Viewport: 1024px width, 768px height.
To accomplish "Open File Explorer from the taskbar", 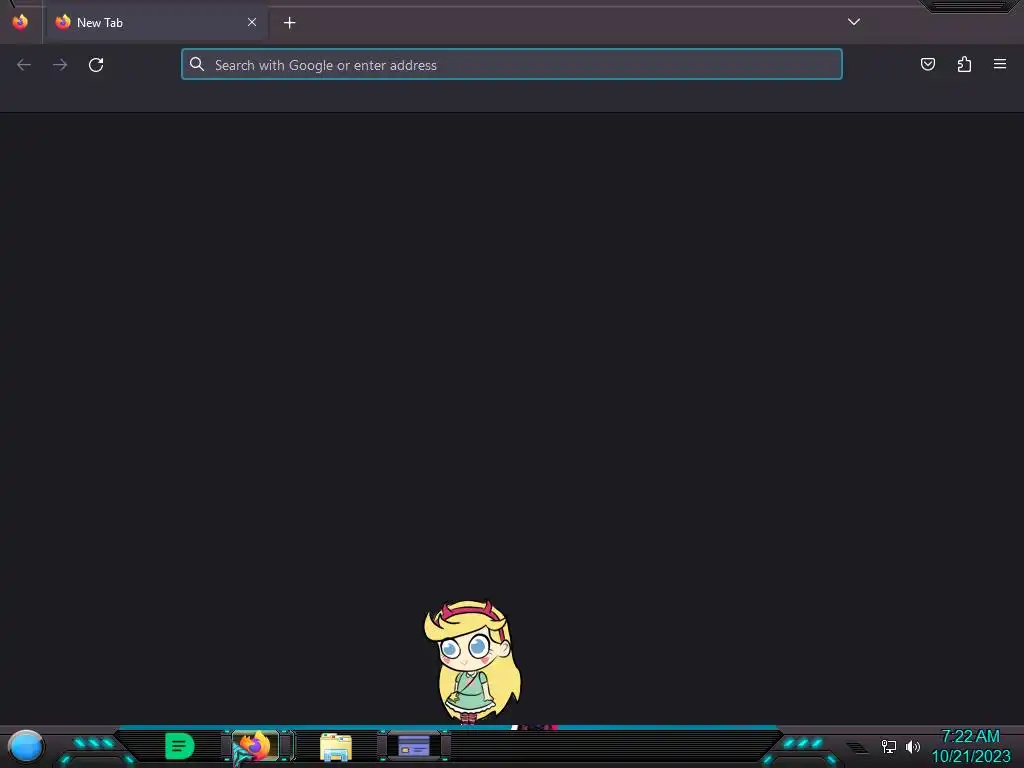I will 336,747.
